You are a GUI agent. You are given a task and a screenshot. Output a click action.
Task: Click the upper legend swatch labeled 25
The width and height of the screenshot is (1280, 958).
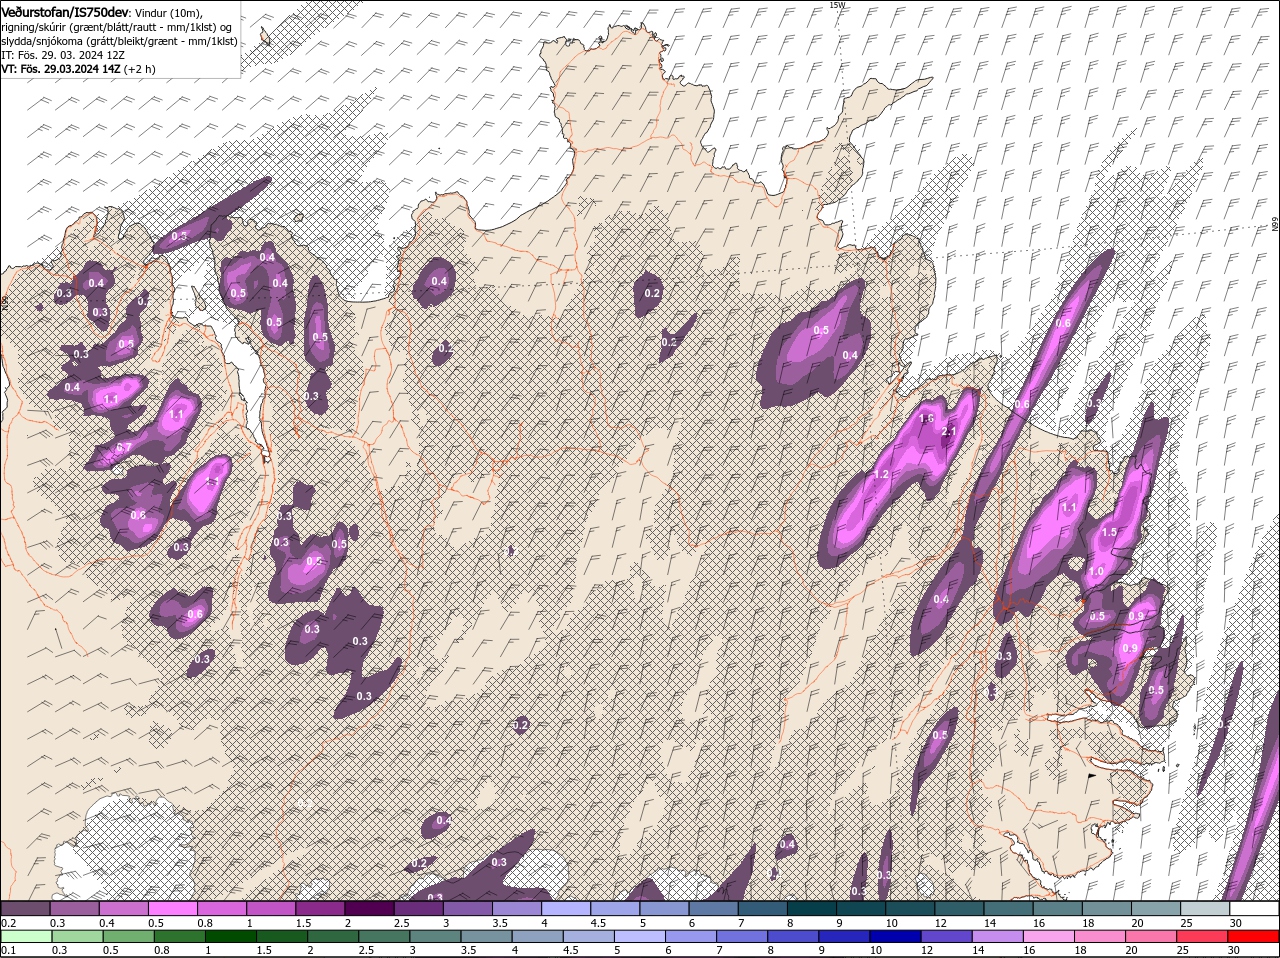(x=1206, y=909)
